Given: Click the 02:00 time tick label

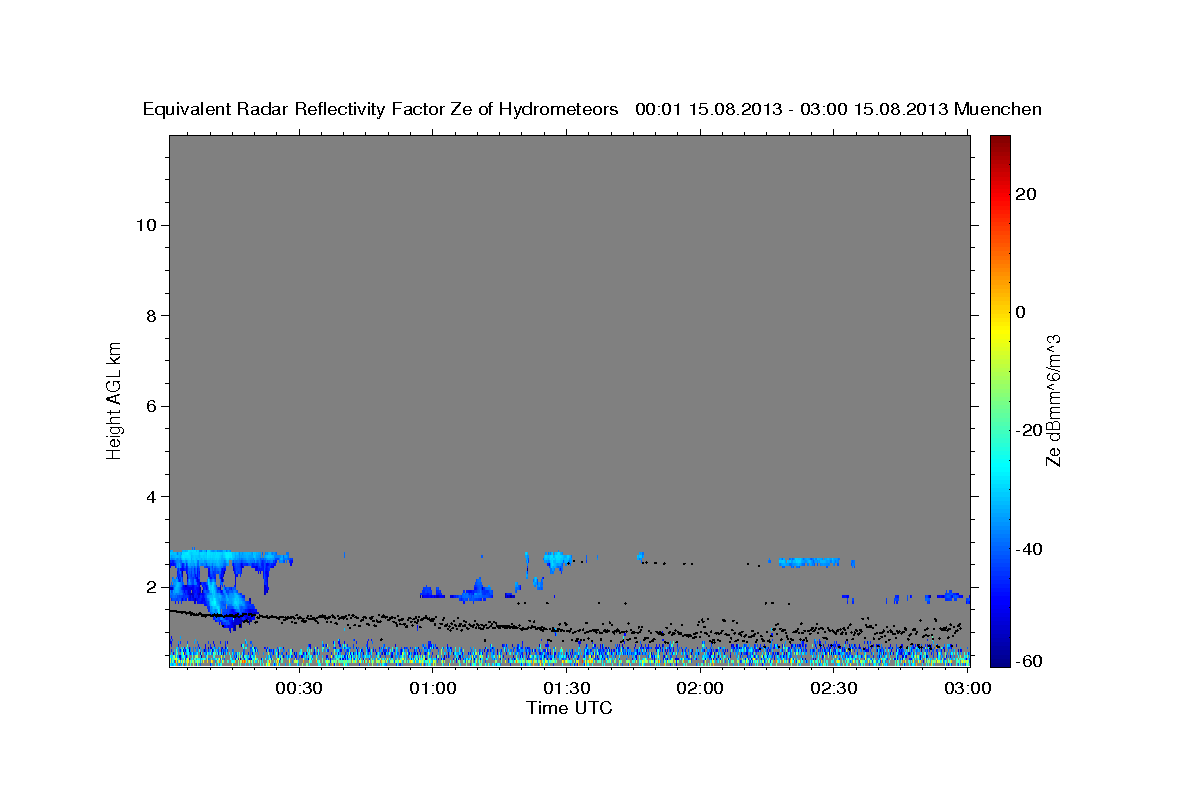Looking at the screenshot, I should pyautogui.click(x=700, y=689).
